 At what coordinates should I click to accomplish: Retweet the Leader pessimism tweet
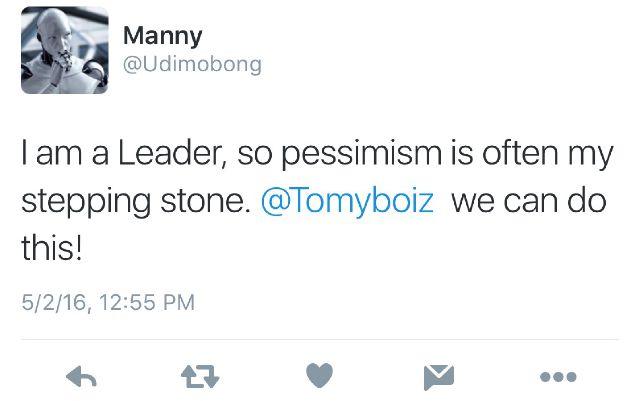199,375
